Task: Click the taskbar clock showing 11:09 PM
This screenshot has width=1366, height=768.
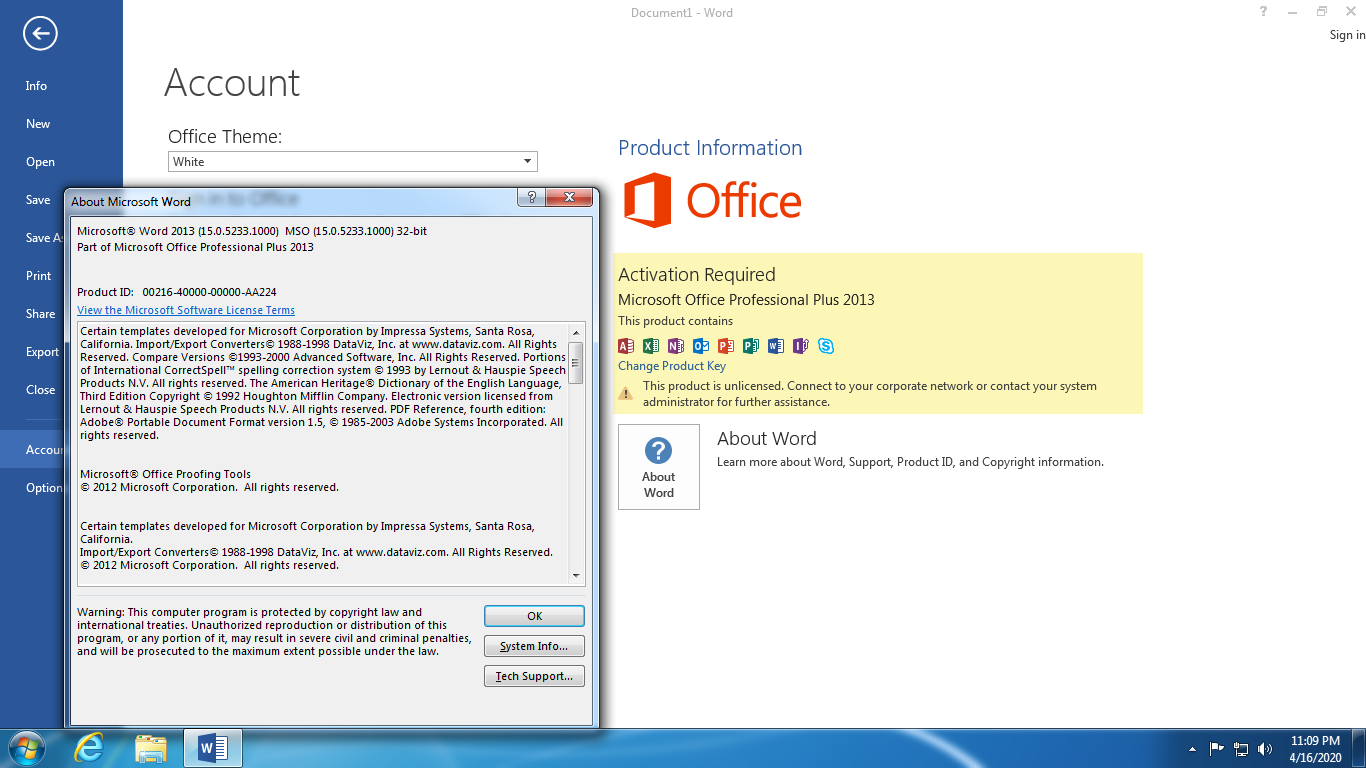Action: 1315,749
